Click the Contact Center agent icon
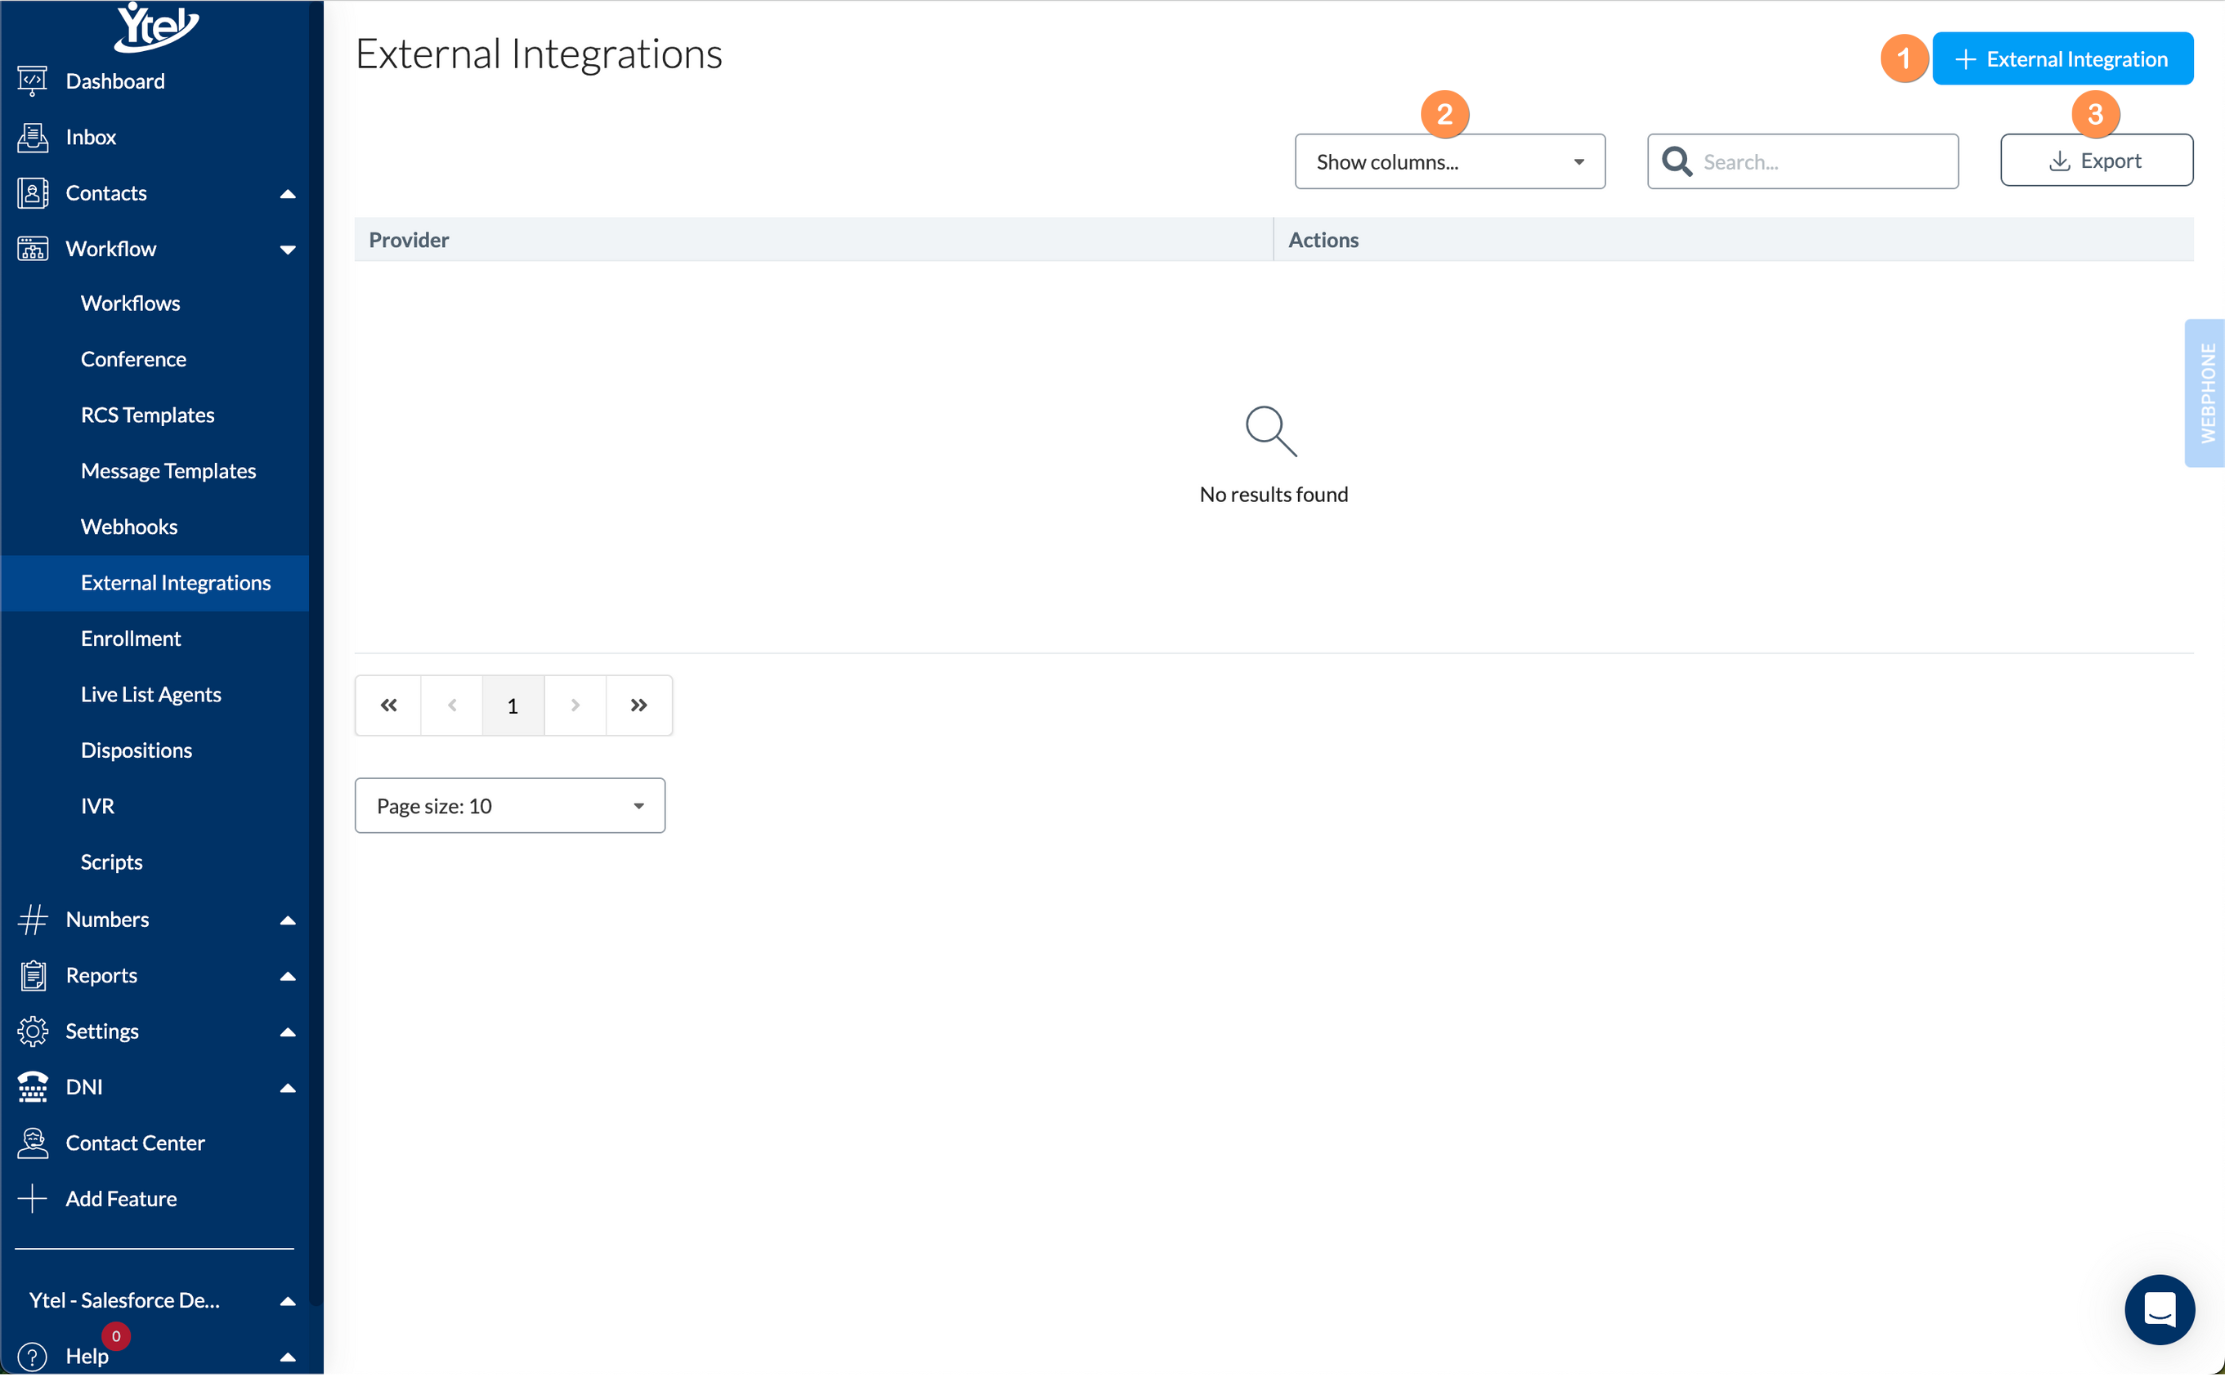The width and height of the screenshot is (2225, 1375). tap(32, 1143)
